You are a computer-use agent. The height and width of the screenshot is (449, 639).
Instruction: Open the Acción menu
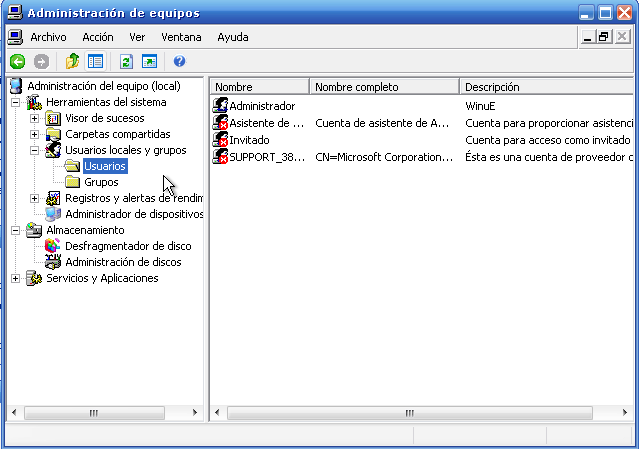point(98,37)
